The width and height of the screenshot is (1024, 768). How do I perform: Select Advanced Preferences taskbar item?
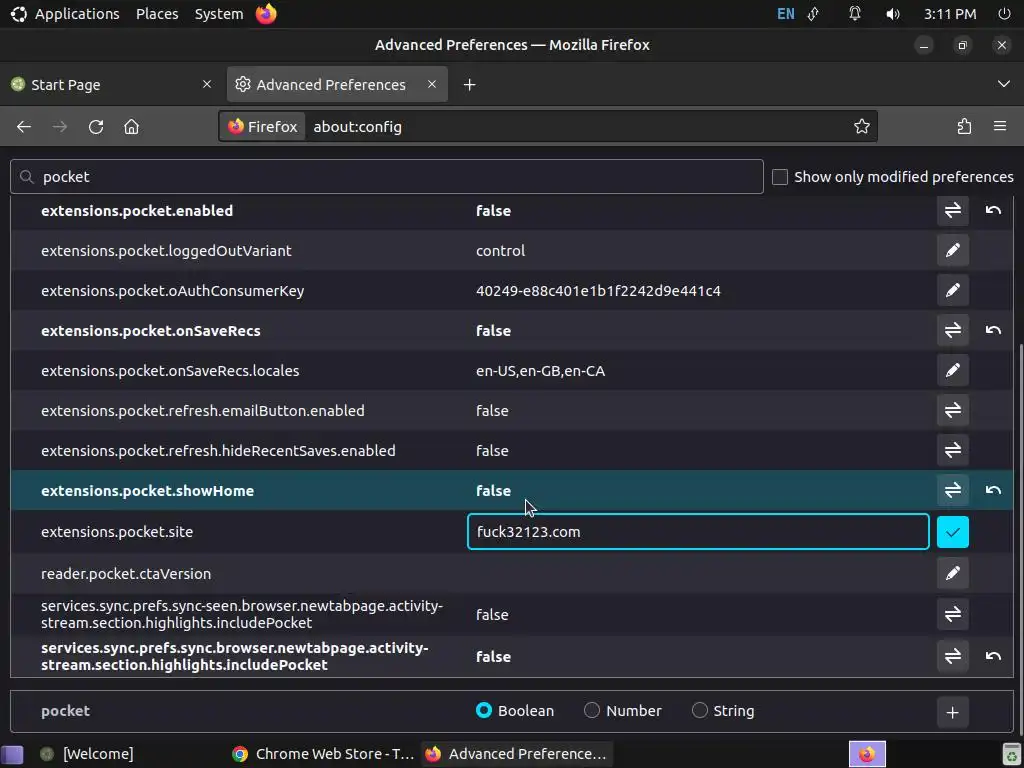pyautogui.click(x=516, y=754)
